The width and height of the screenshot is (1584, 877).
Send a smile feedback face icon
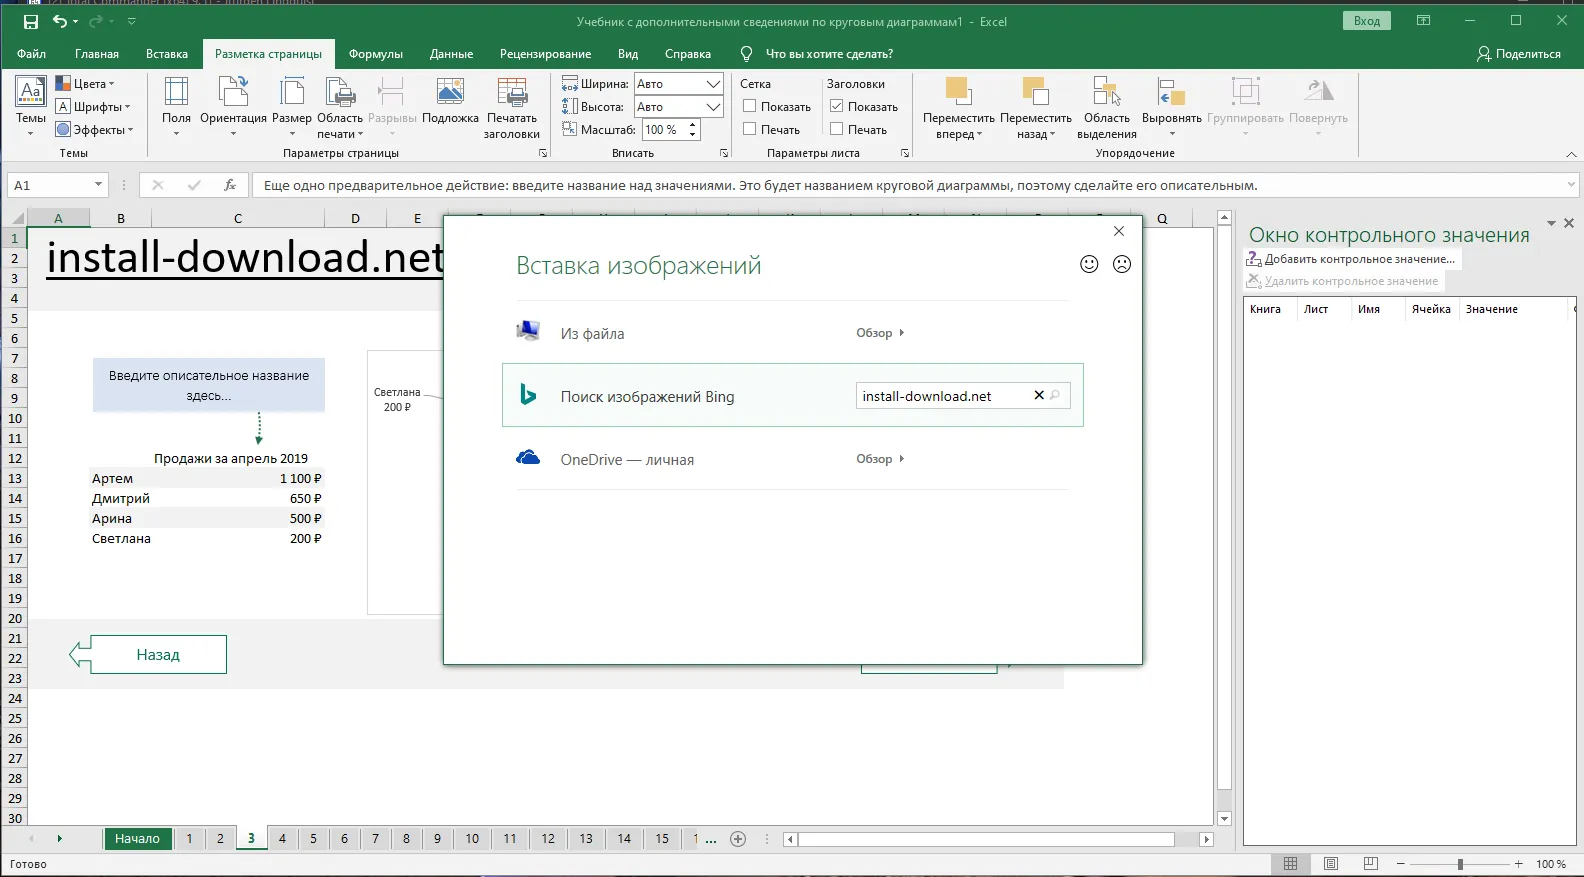point(1089,264)
